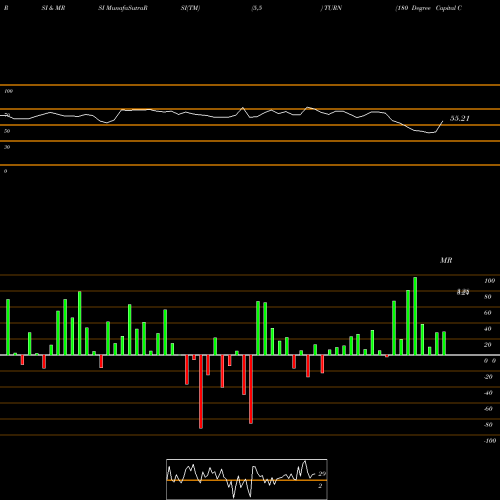
Task: Open the mini oscillator thumbnail chart at bottom
Action: click(247, 479)
